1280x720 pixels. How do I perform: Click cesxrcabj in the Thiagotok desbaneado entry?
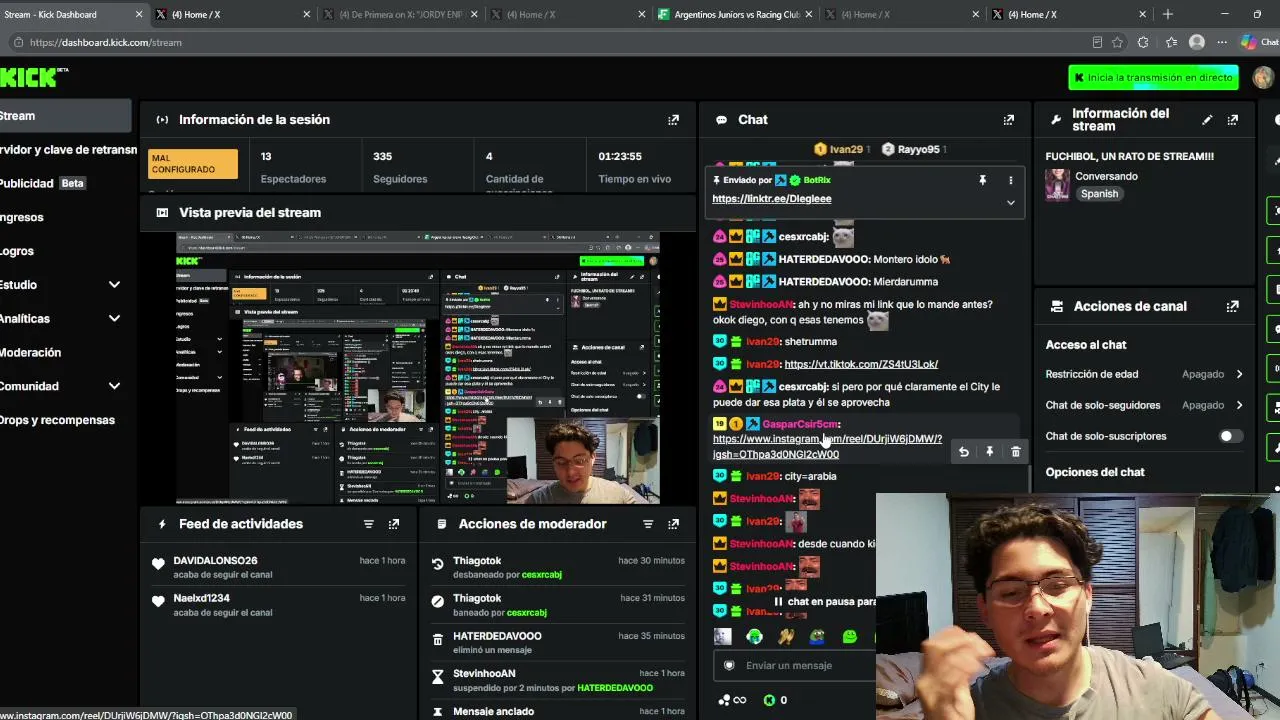tap(541, 575)
